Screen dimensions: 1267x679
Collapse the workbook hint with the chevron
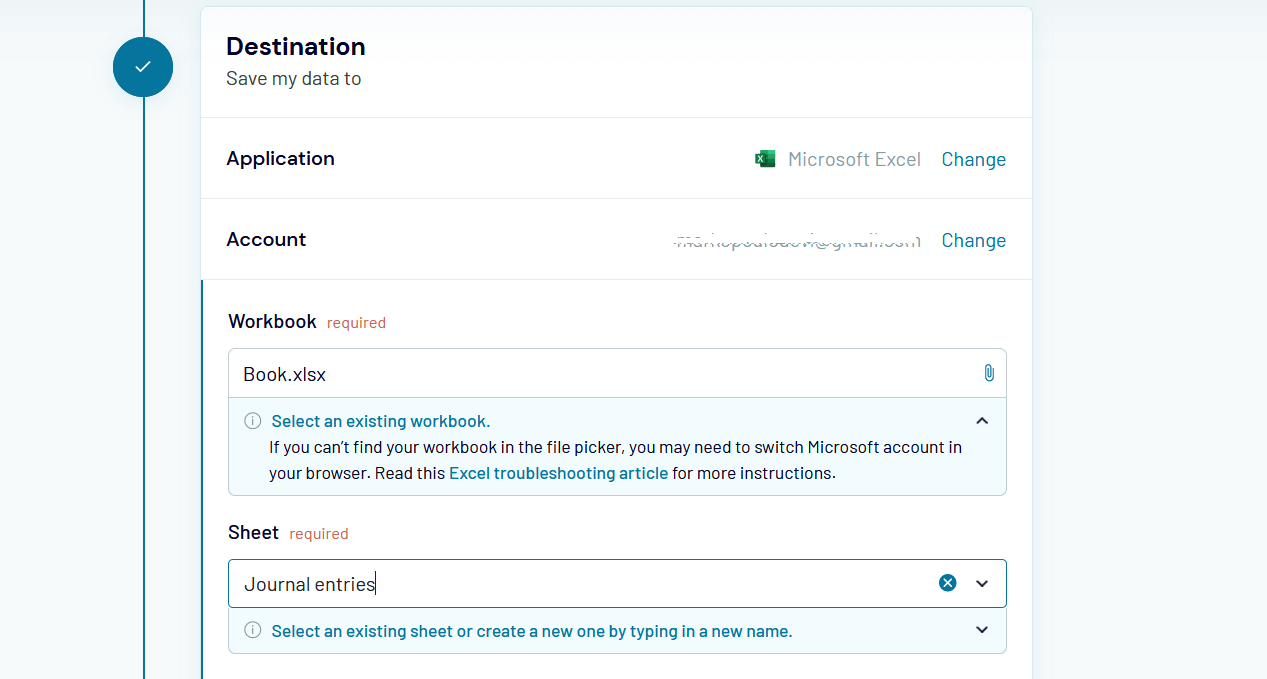tap(982, 421)
